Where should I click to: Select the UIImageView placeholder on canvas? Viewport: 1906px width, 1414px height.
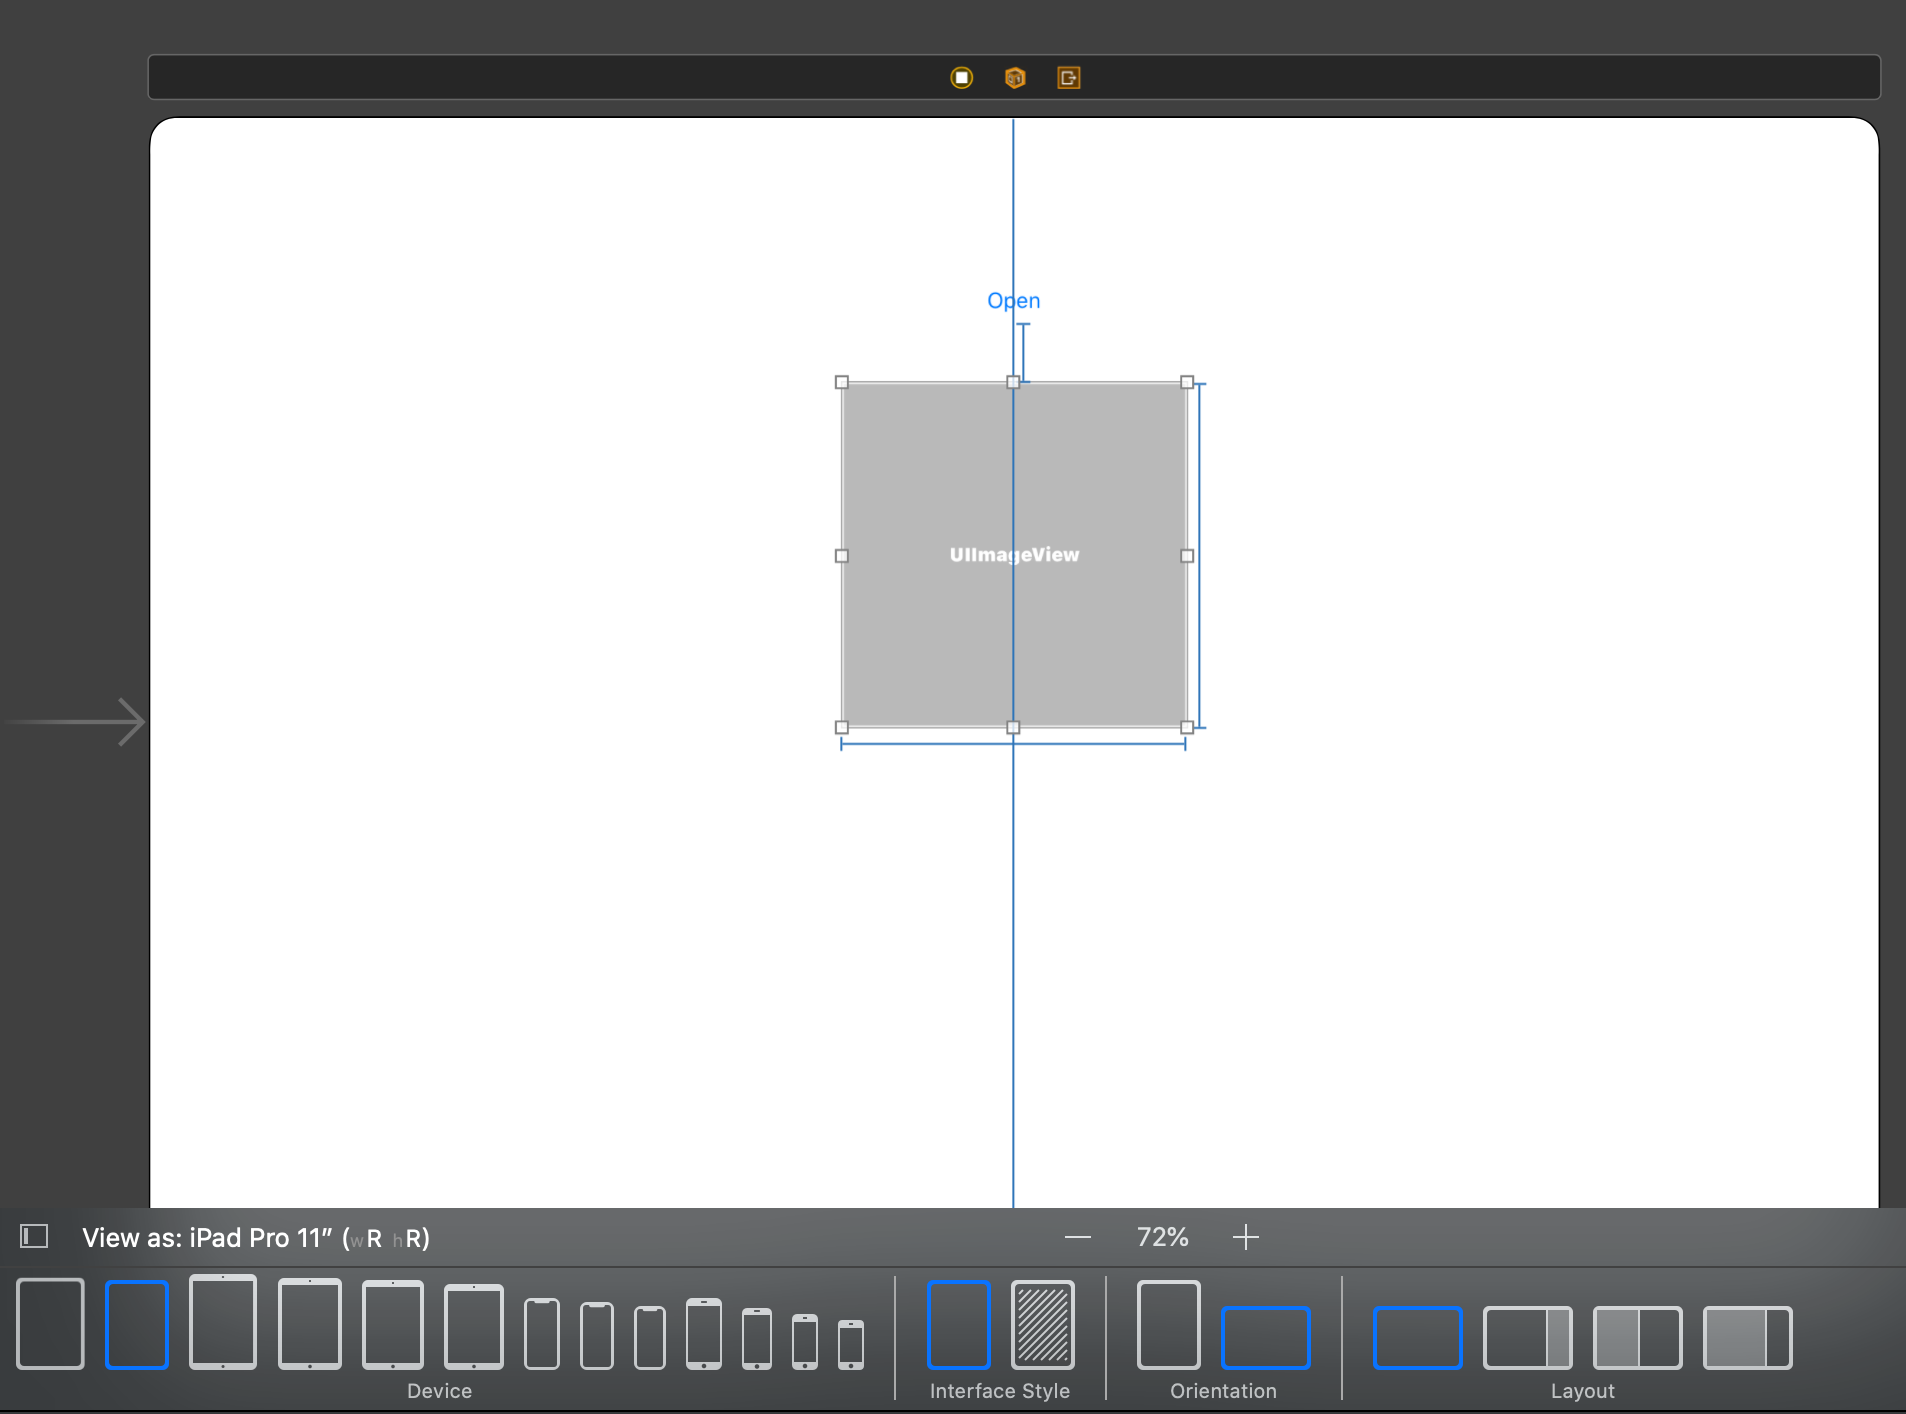[x=1015, y=555]
